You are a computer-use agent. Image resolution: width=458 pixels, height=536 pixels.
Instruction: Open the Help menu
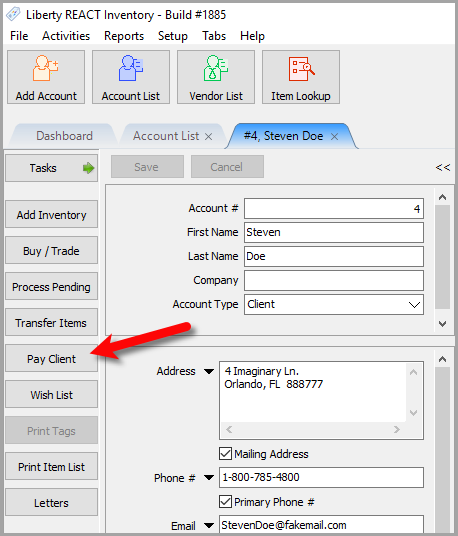click(x=252, y=36)
